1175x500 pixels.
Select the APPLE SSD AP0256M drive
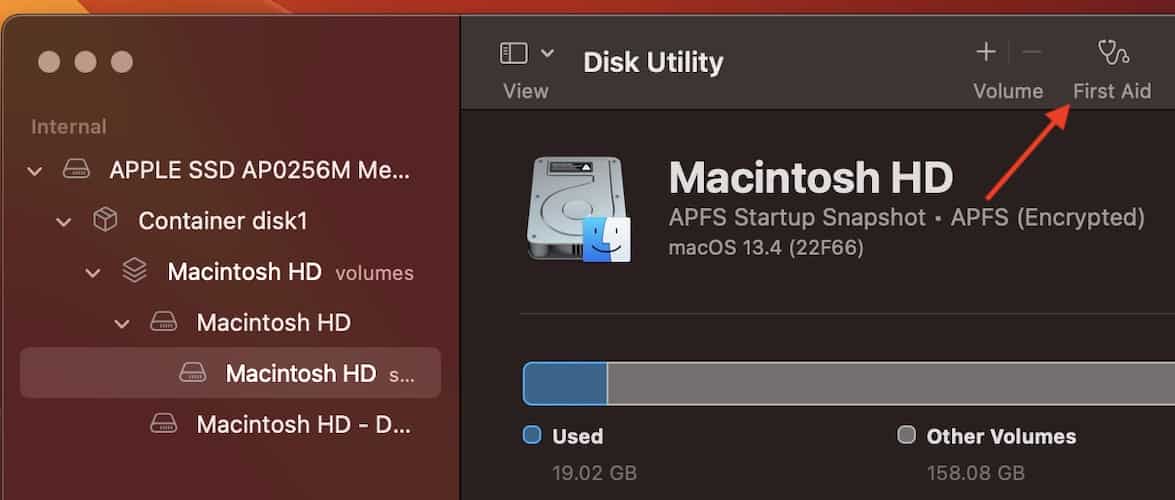coord(259,170)
